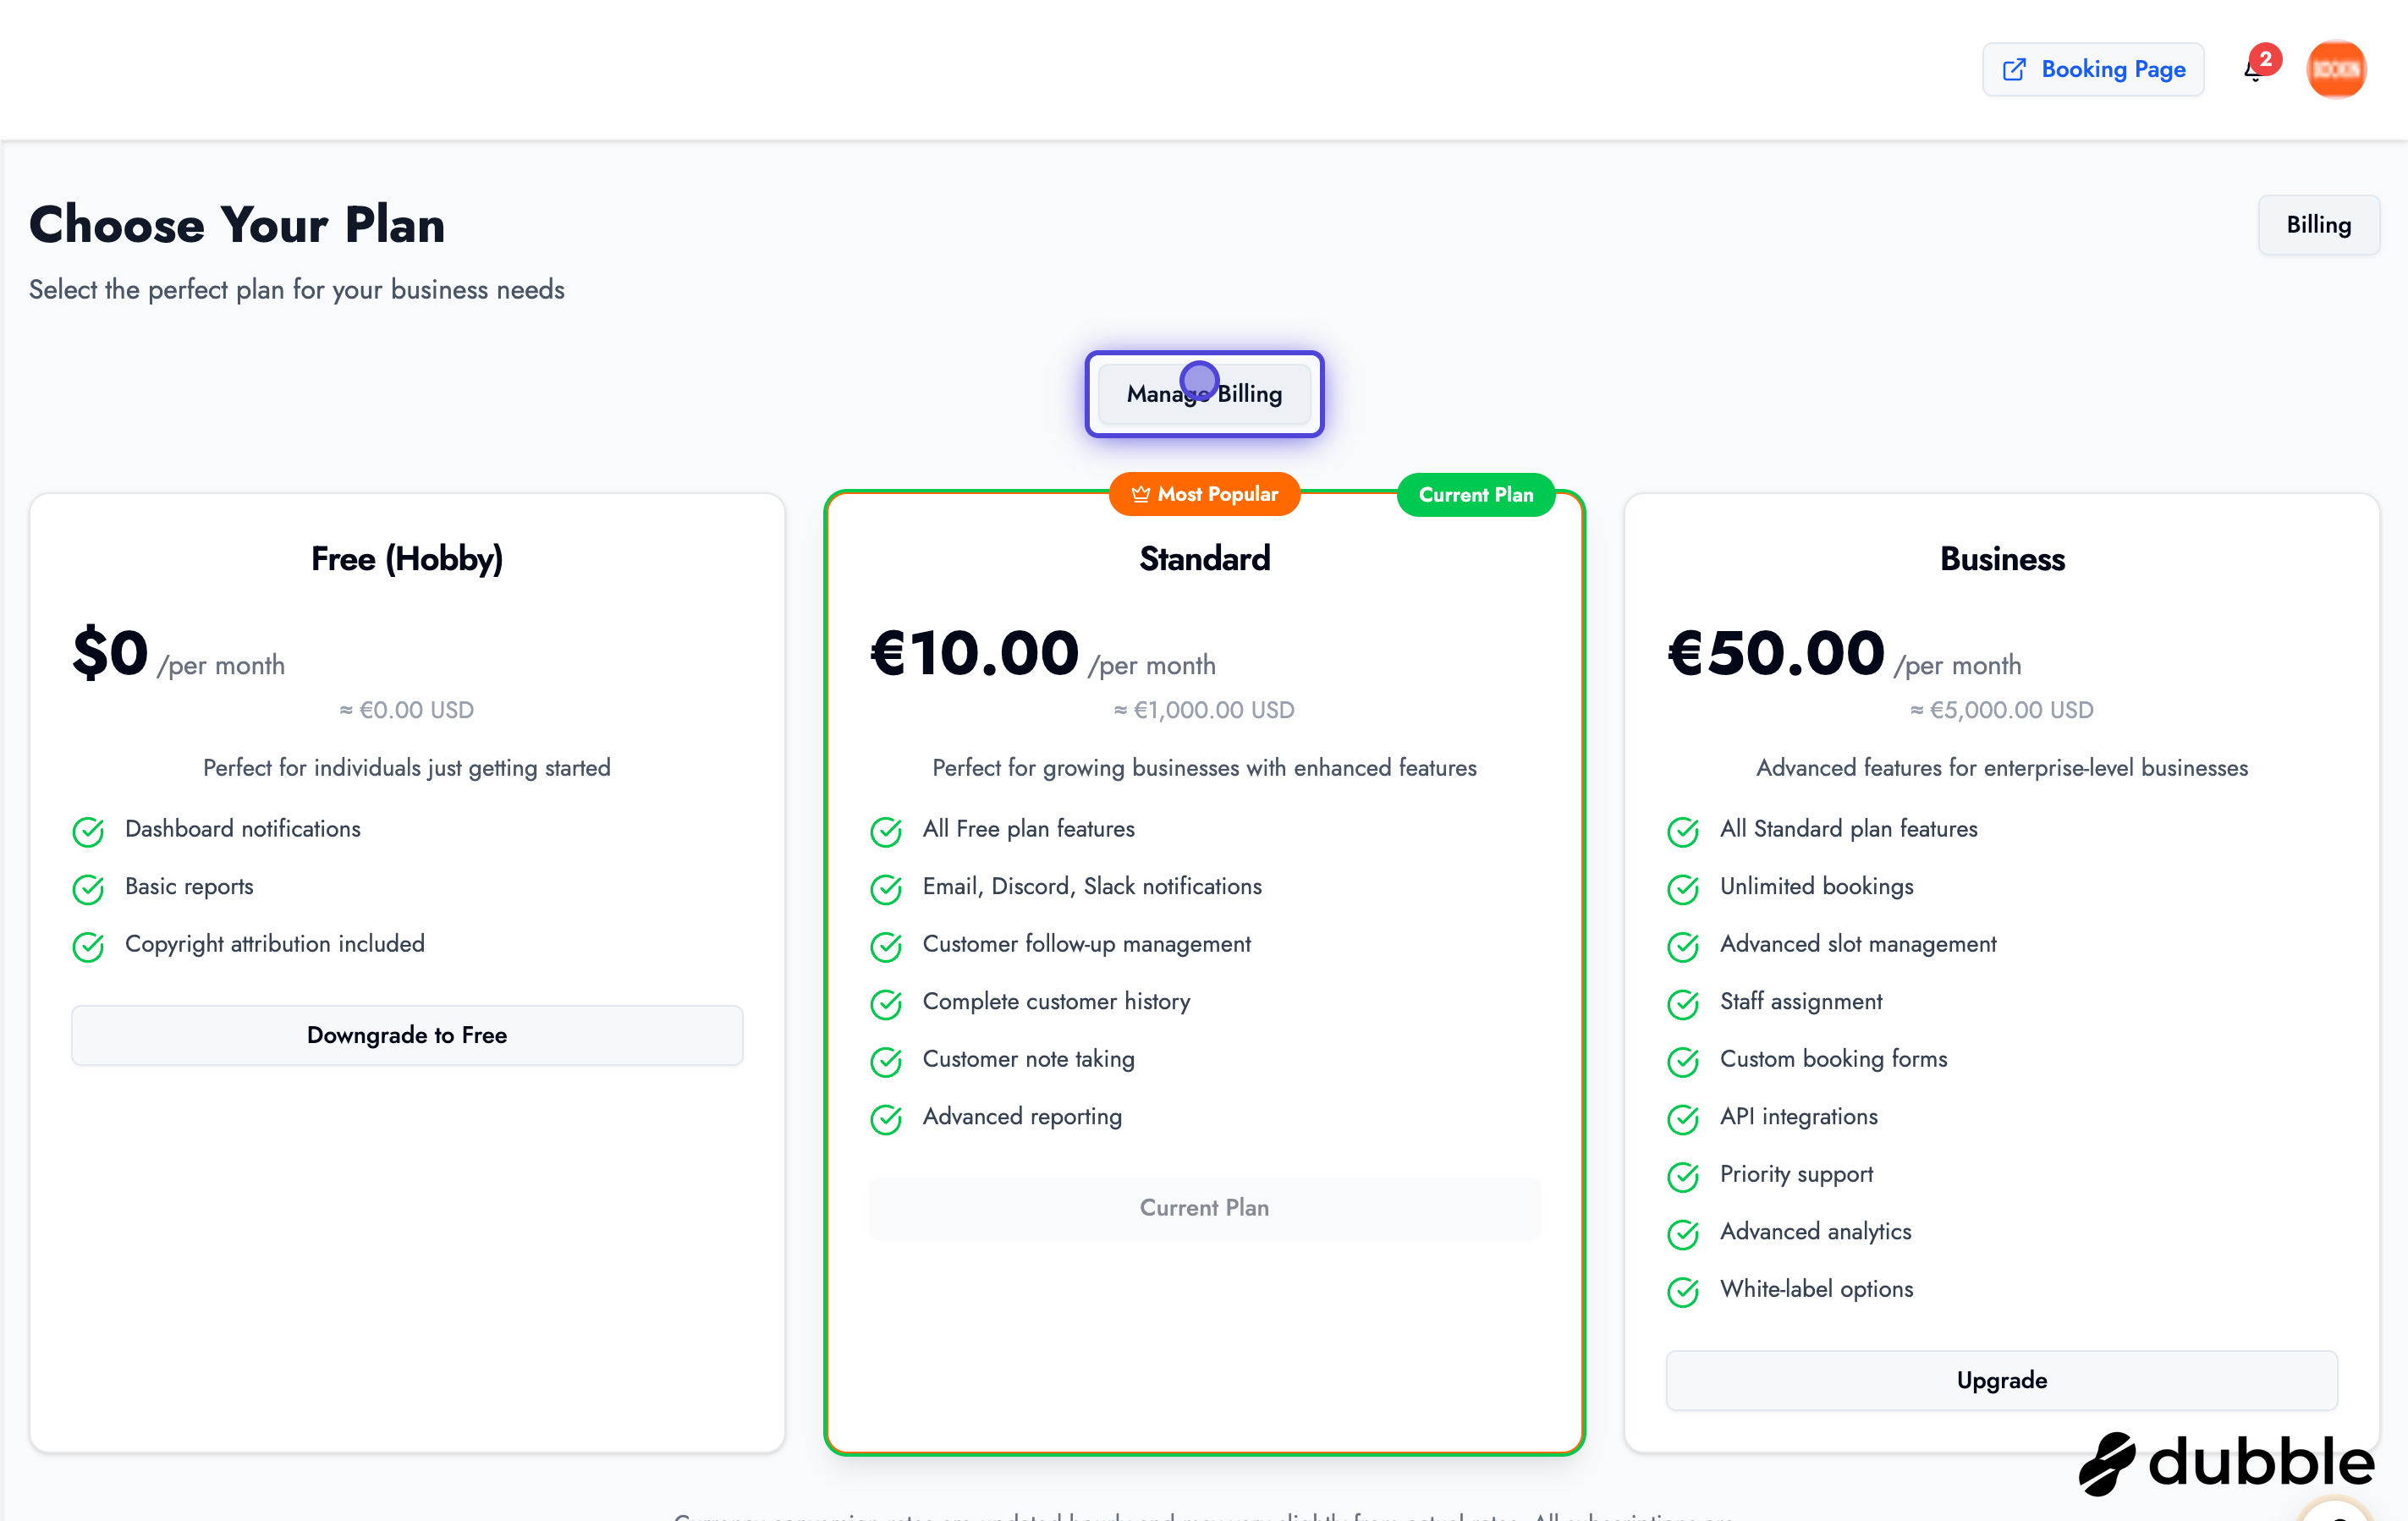Click the checkmark next to White-label options

click(1683, 1291)
